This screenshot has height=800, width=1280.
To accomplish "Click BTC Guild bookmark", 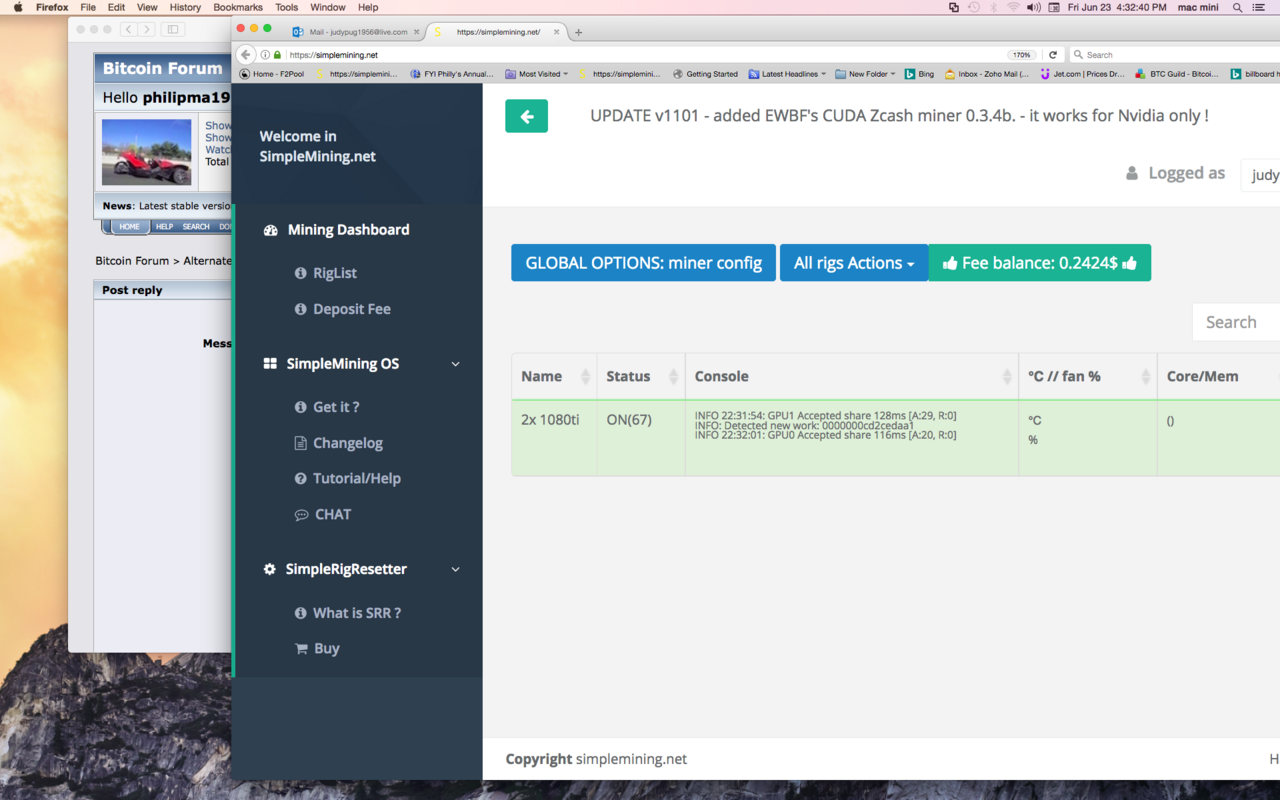I will pyautogui.click(x=1177, y=74).
